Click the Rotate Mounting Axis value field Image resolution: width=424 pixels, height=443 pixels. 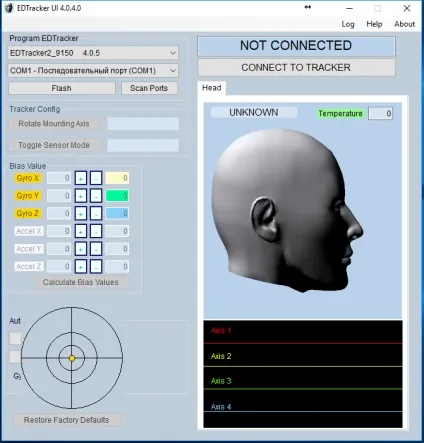(143, 124)
